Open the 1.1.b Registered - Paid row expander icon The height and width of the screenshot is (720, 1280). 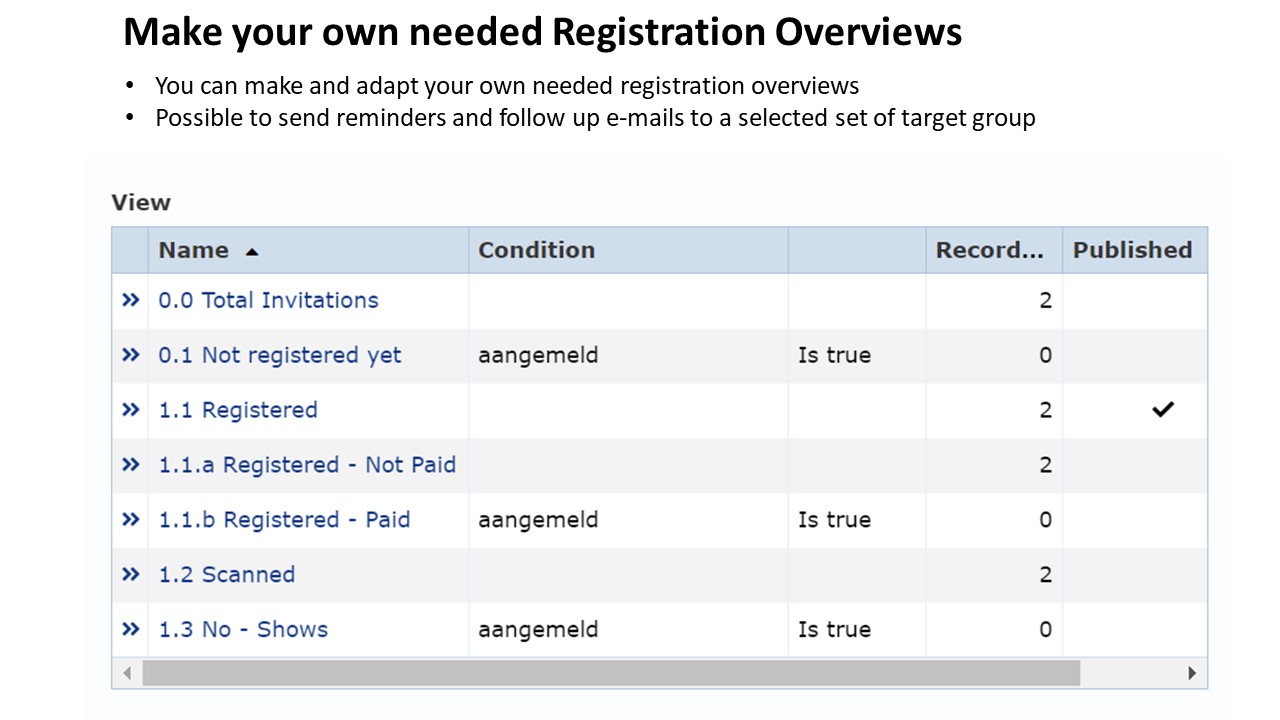[131, 519]
